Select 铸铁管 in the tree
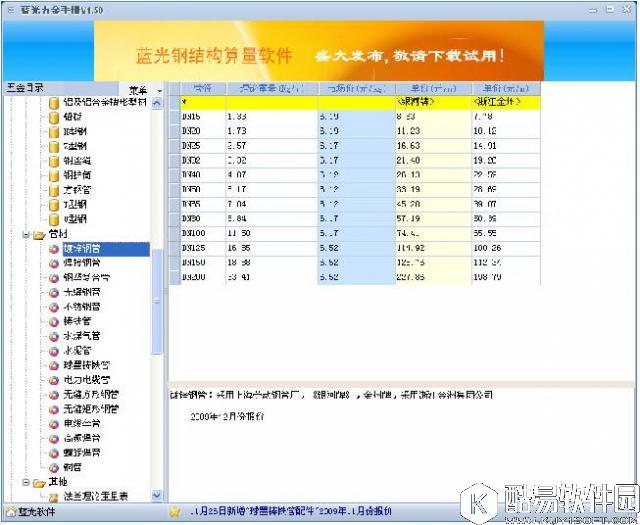Screen dimensions: 640x525 point(77,321)
